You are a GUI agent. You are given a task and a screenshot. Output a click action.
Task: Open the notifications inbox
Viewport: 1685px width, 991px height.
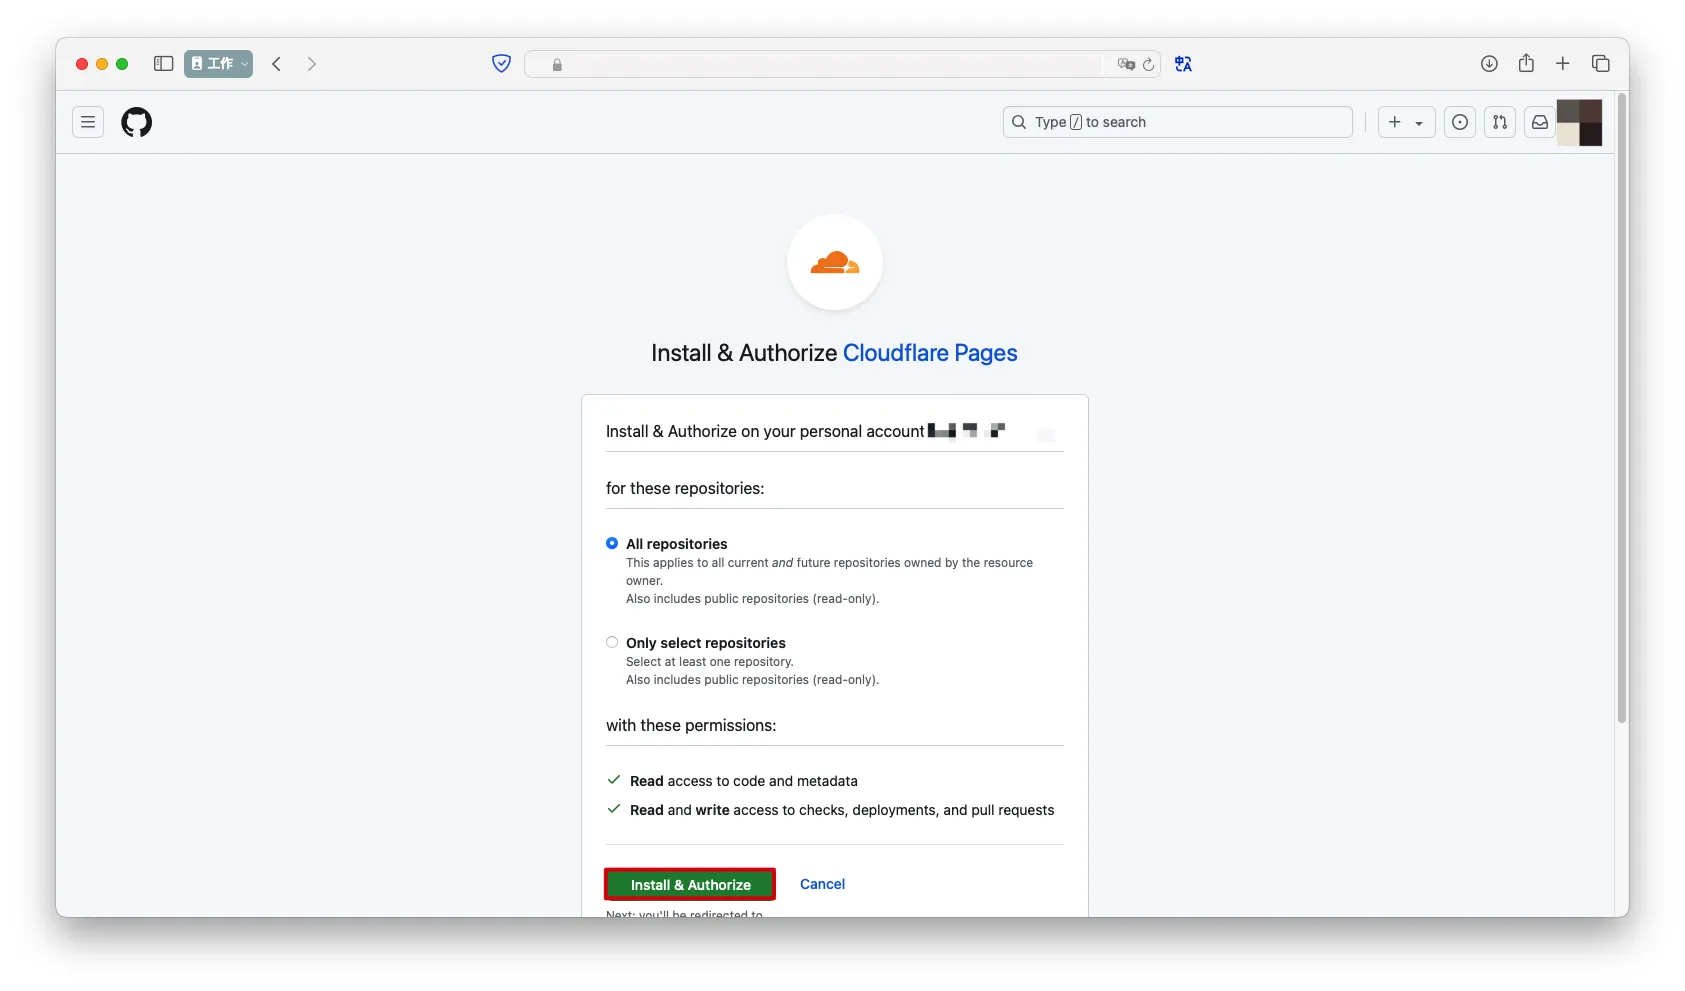tap(1540, 122)
